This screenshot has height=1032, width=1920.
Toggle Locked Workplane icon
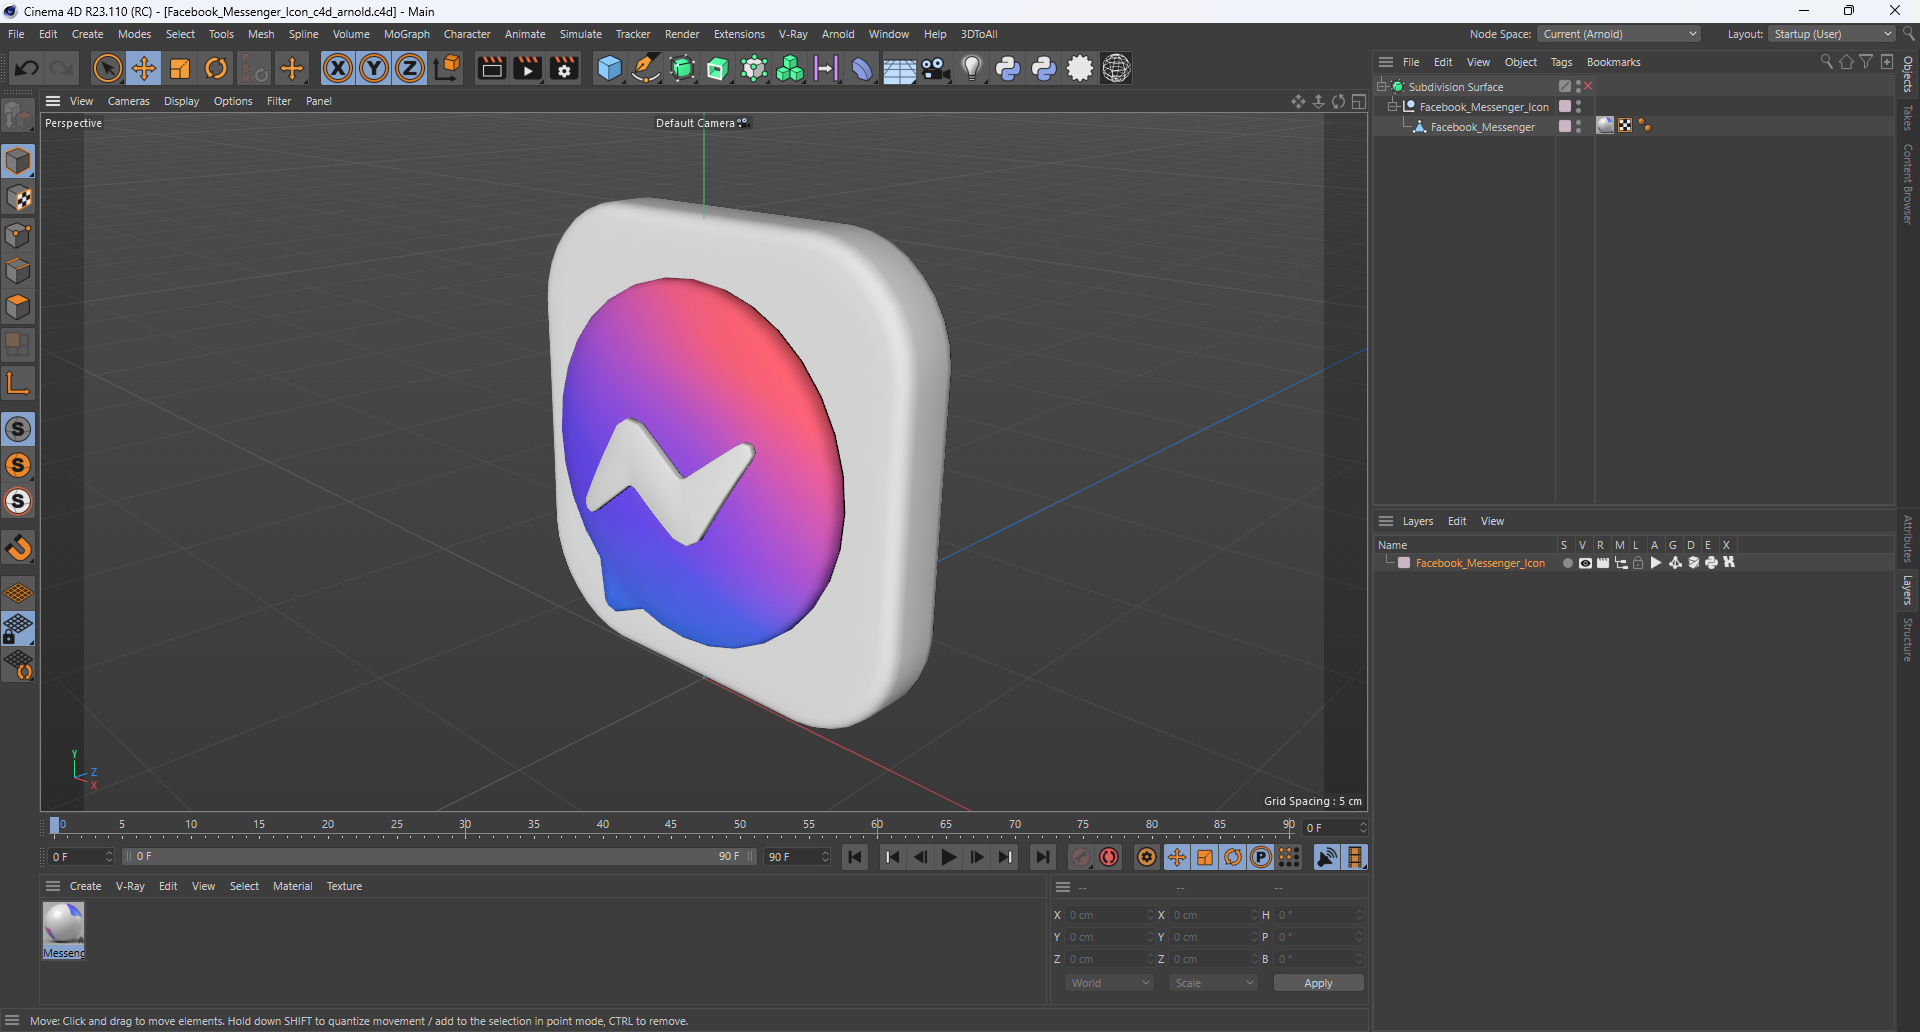point(18,629)
